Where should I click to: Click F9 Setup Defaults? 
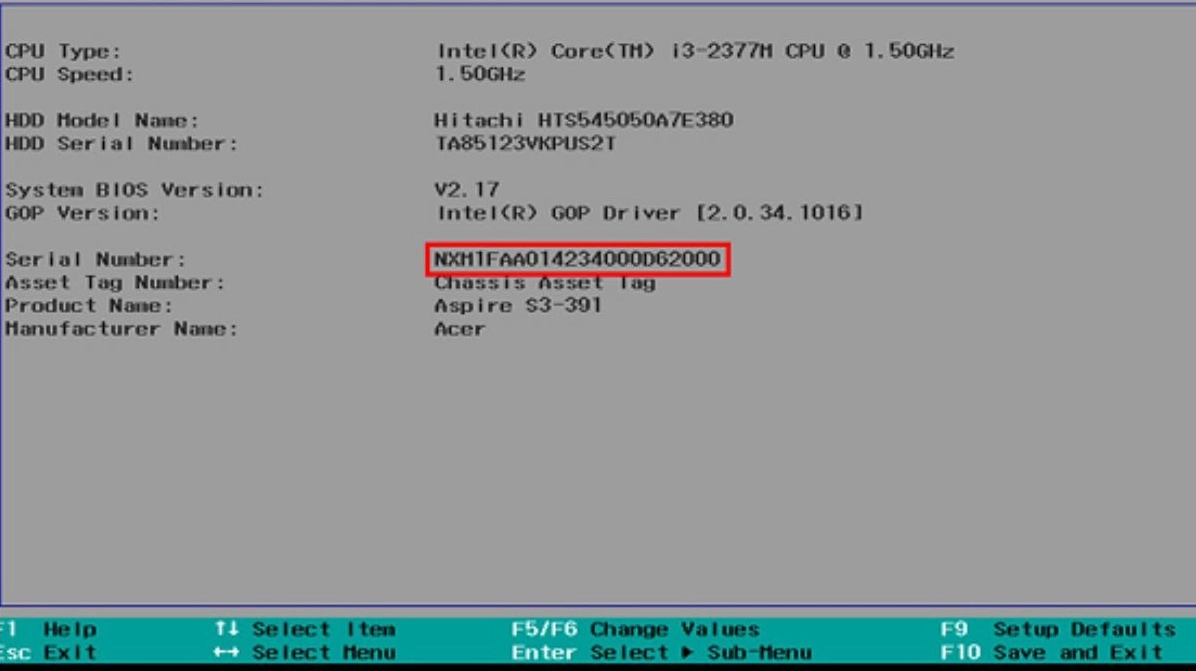point(1057,630)
